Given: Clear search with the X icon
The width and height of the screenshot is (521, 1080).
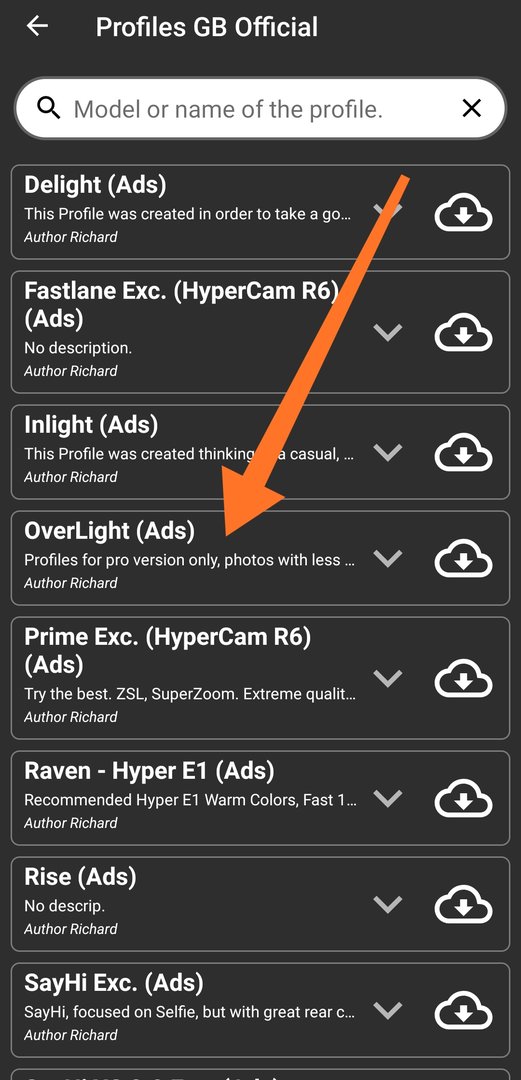Looking at the screenshot, I should pyautogui.click(x=471, y=108).
